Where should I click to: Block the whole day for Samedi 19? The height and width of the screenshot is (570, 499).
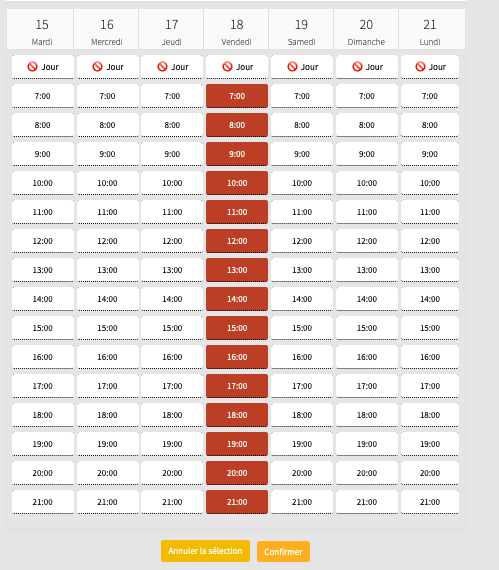pos(302,67)
